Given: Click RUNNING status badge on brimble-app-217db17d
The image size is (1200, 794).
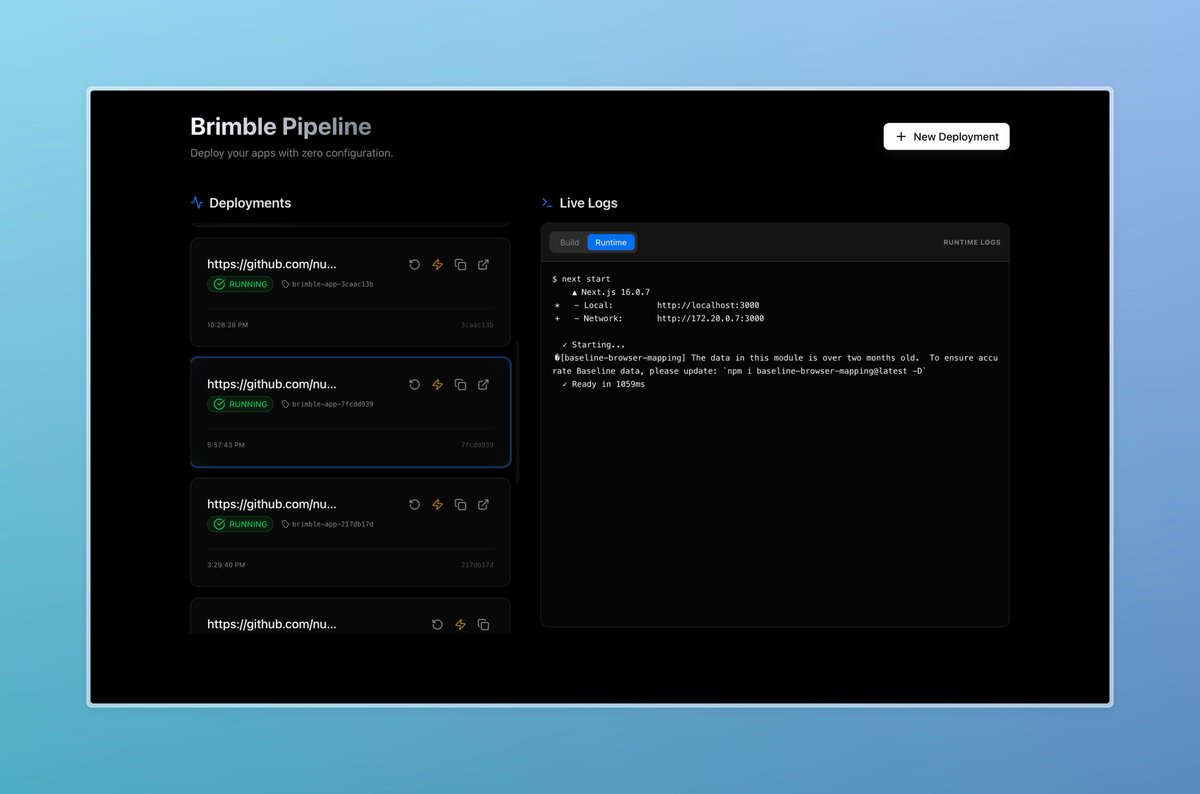Looking at the screenshot, I should 240,524.
